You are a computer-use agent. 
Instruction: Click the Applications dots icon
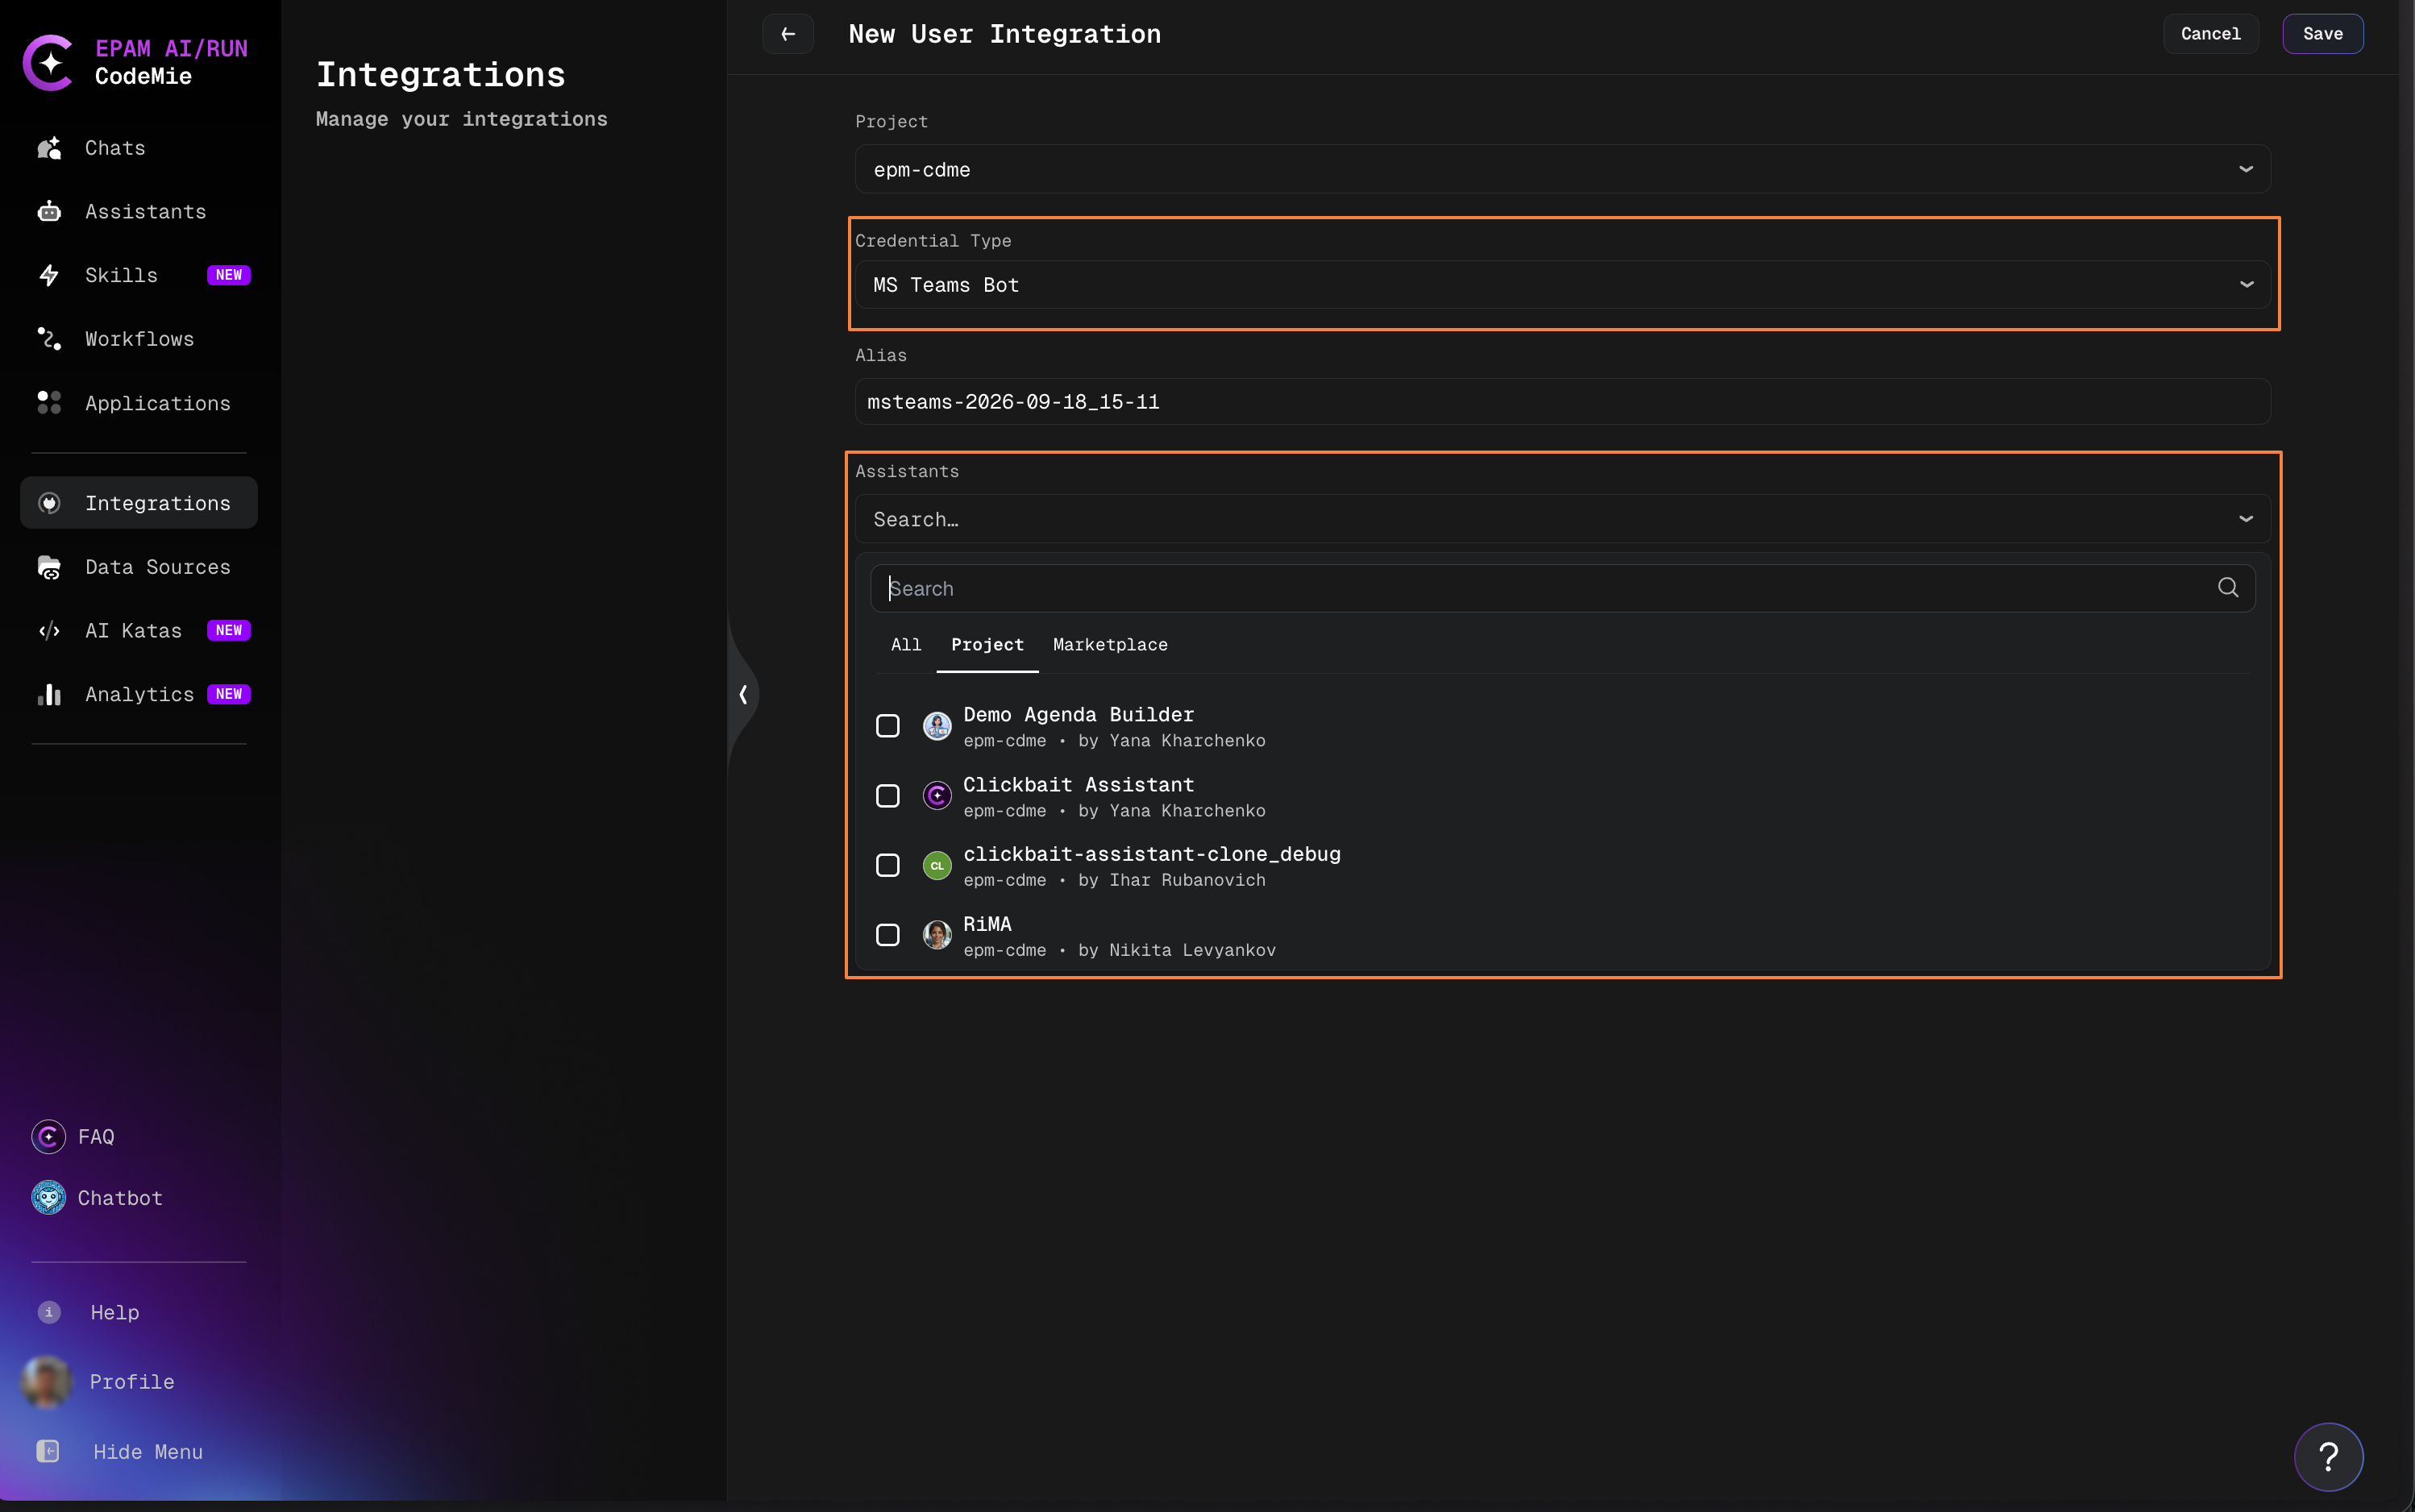(49, 402)
